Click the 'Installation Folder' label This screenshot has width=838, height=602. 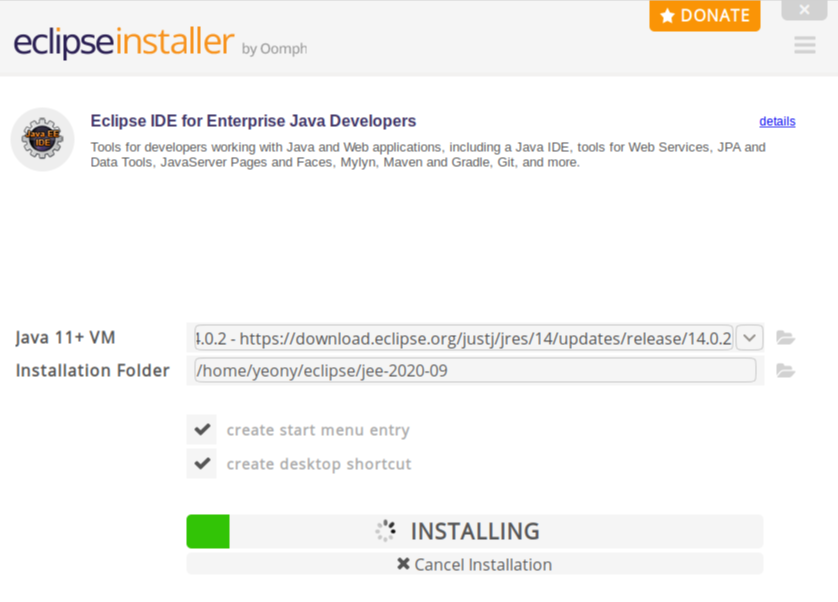pos(92,371)
